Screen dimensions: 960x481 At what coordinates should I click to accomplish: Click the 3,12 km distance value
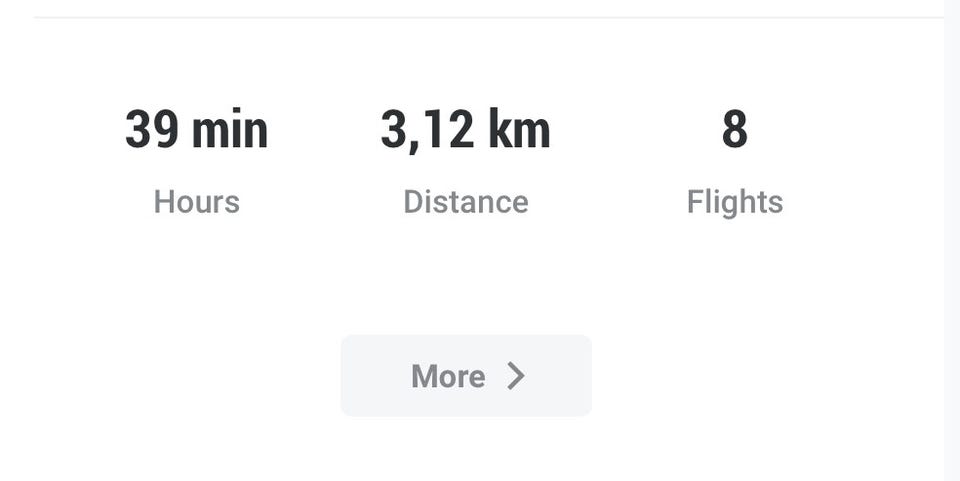point(465,131)
